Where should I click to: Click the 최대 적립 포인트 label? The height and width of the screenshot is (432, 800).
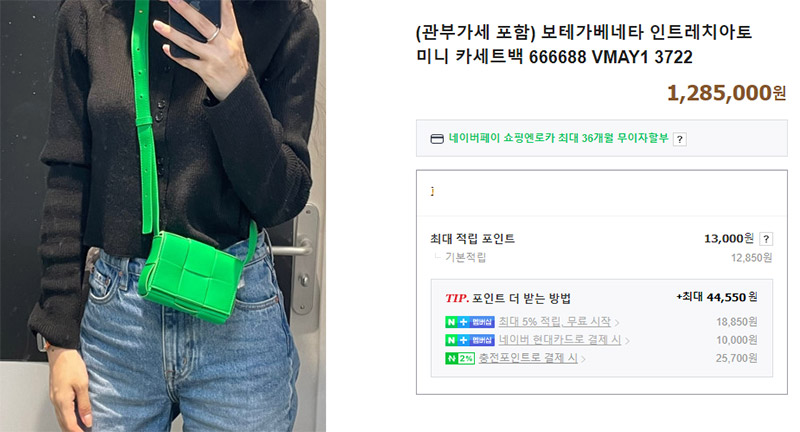click(x=472, y=239)
